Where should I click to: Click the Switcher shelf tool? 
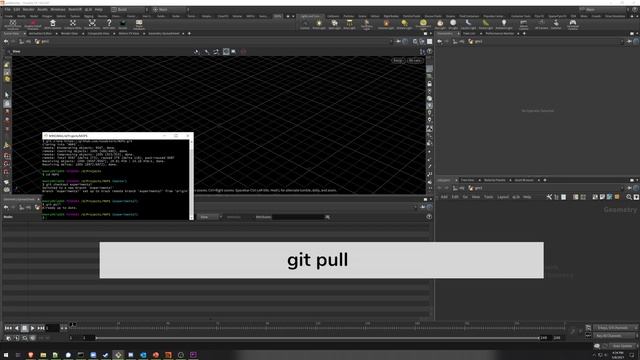point(556,24)
